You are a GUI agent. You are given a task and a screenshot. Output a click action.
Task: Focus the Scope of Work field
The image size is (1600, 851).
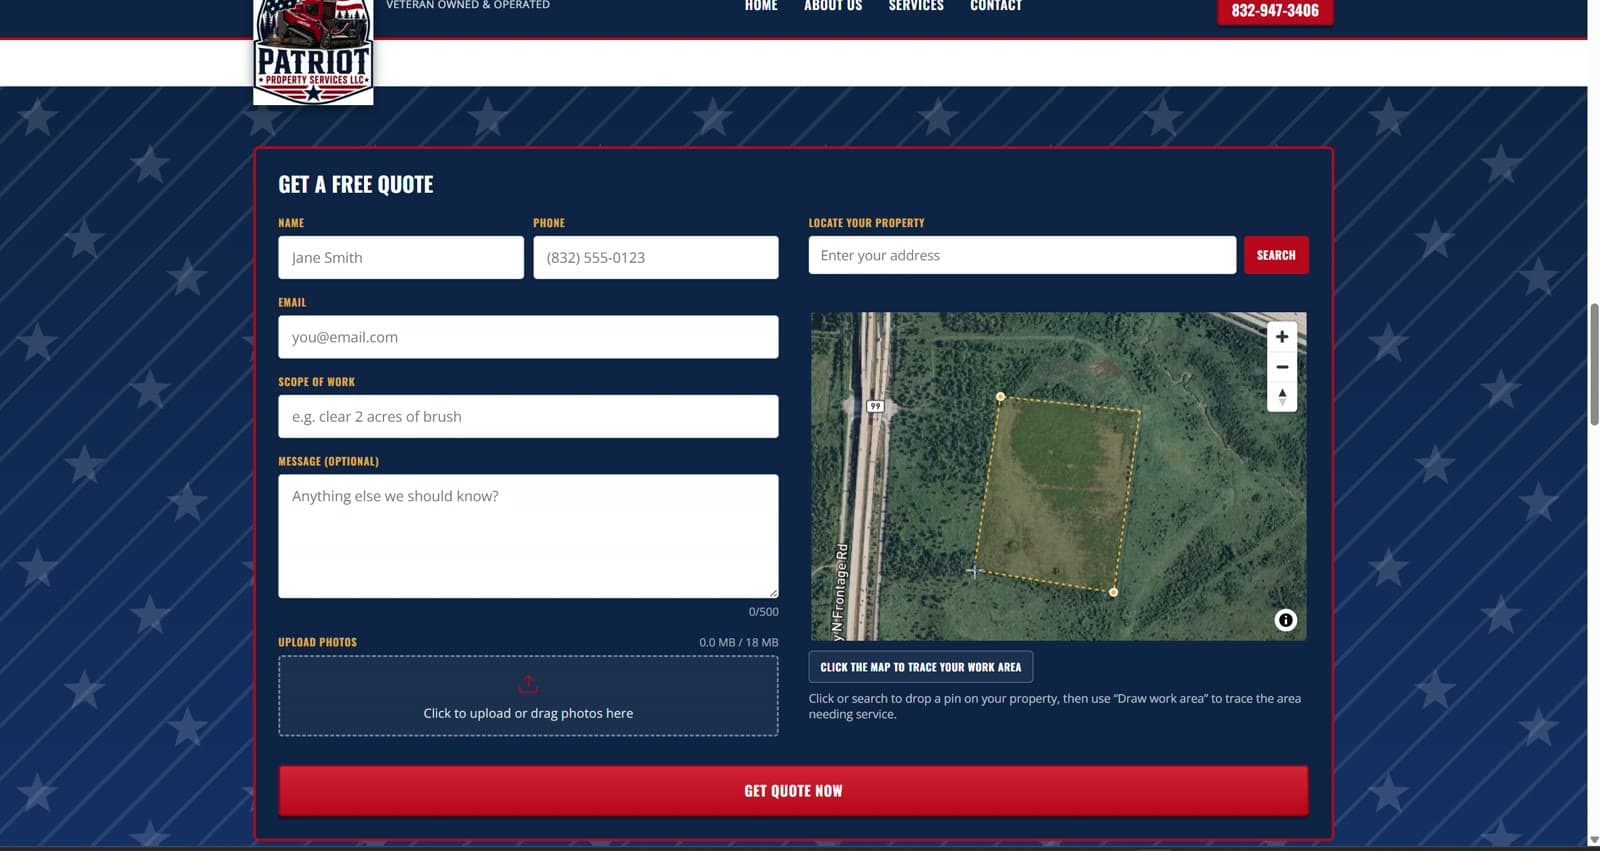(528, 417)
